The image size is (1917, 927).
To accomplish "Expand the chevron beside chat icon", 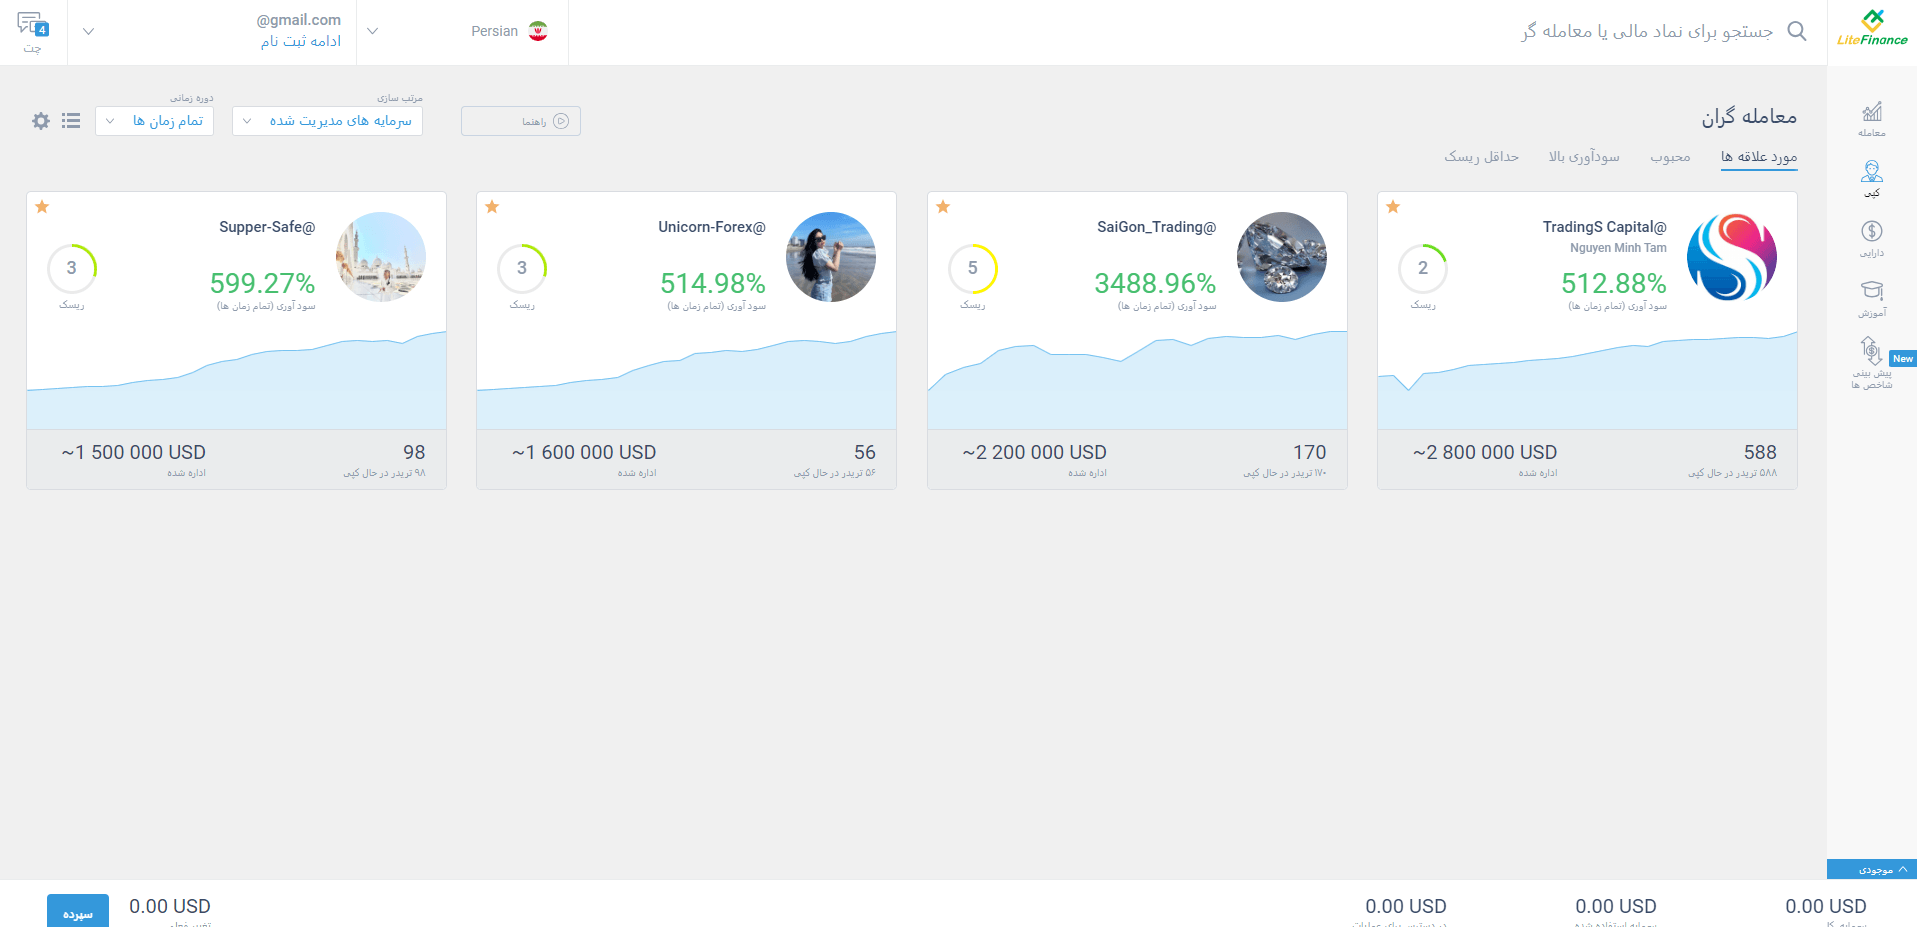I will (x=88, y=31).
